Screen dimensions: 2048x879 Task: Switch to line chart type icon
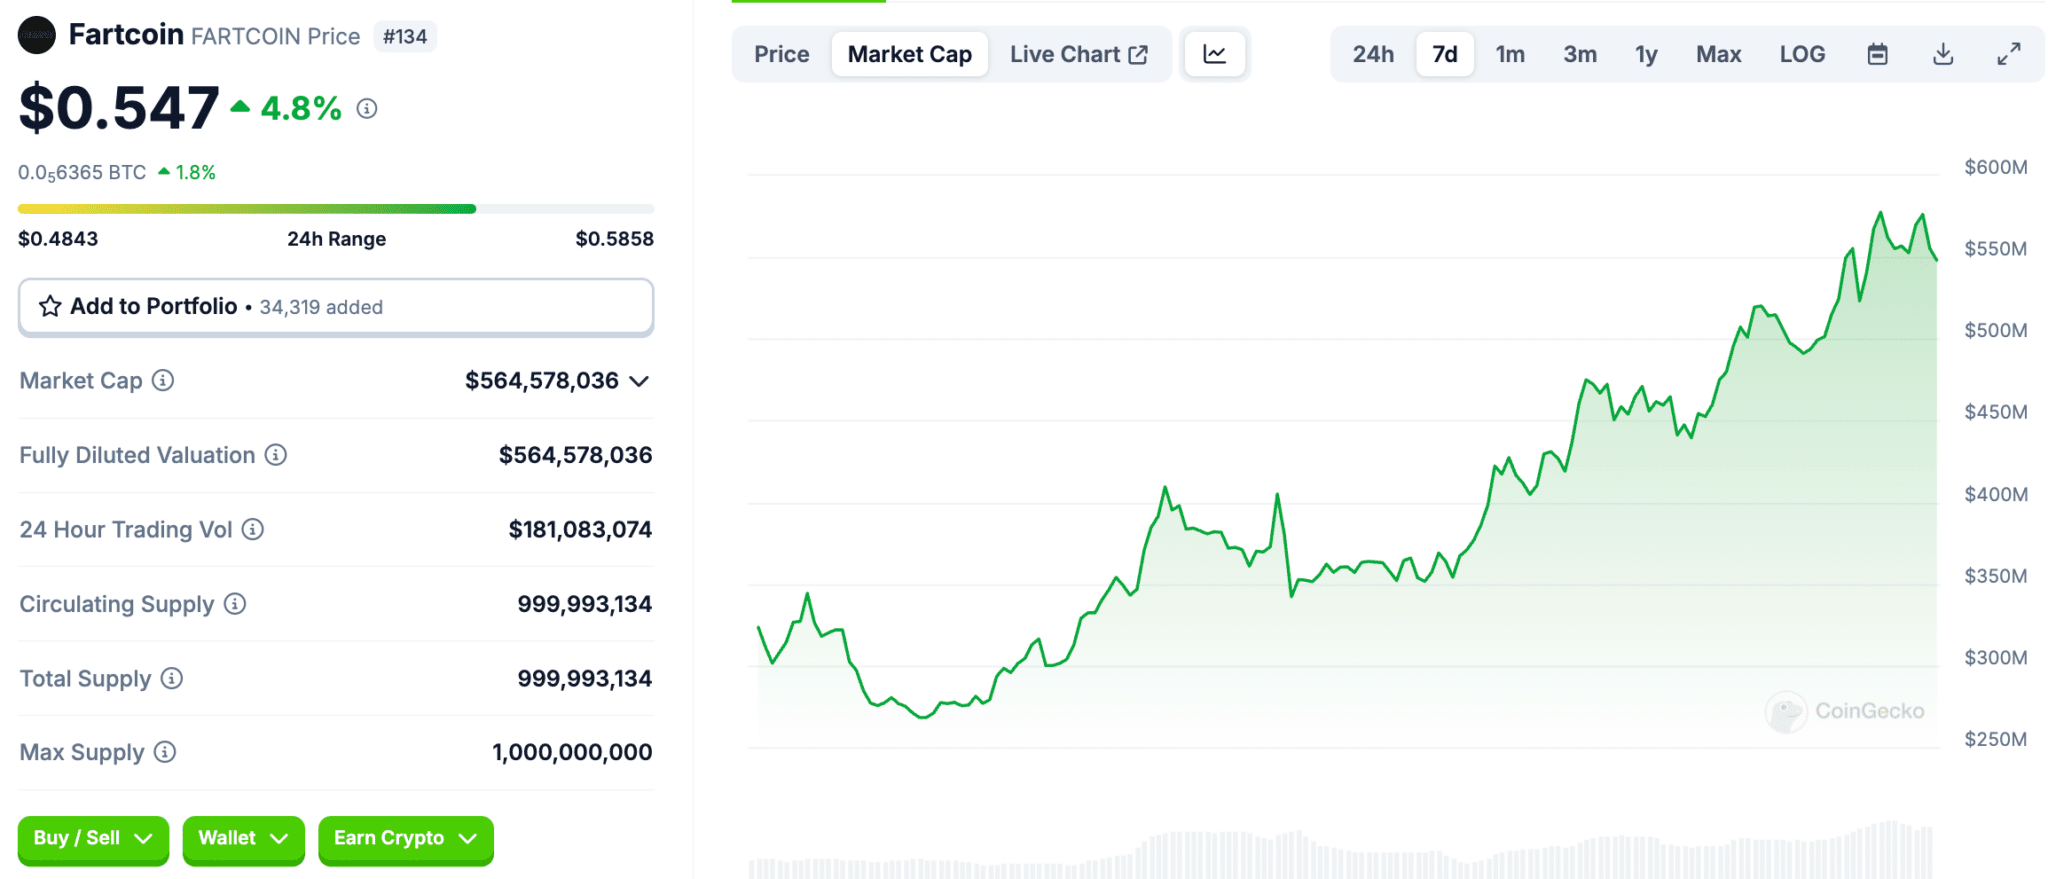tap(1214, 54)
